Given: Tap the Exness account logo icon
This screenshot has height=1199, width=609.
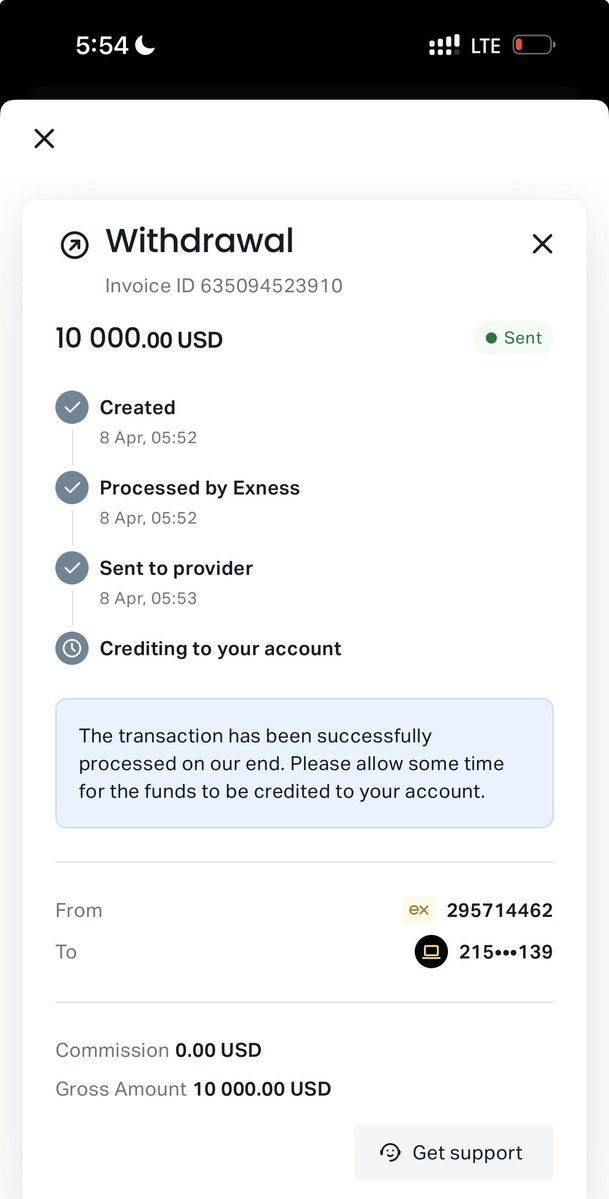Looking at the screenshot, I should tap(419, 910).
